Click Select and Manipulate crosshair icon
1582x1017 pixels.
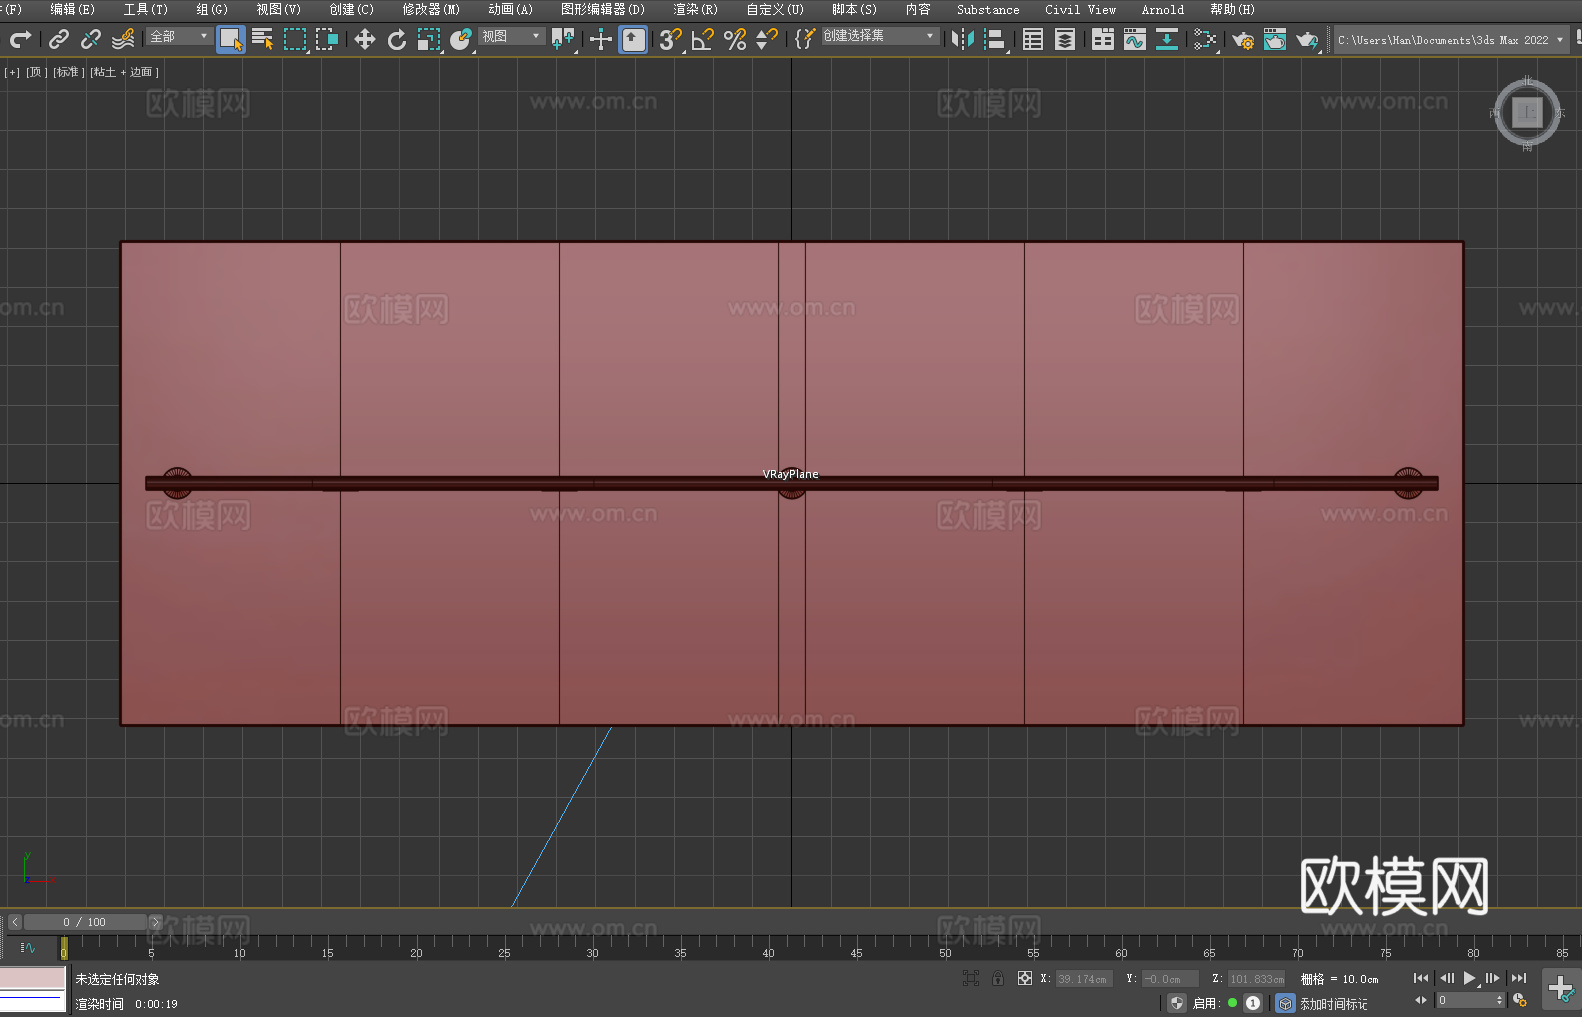coord(601,39)
